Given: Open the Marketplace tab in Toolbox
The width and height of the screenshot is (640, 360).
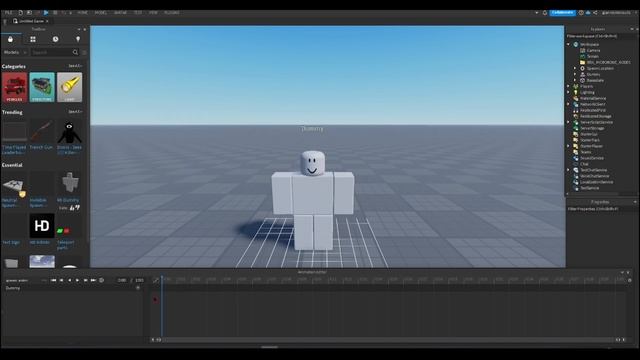Looking at the screenshot, I should tap(11, 39).
